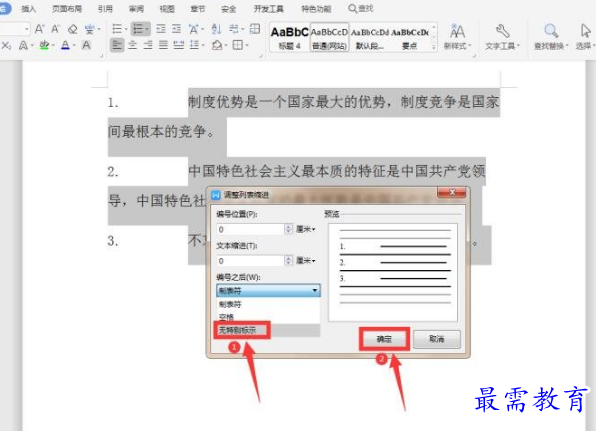The image size is (596, 431).
Task: Open the font size dropdown arrow
Action: point(27,29)
